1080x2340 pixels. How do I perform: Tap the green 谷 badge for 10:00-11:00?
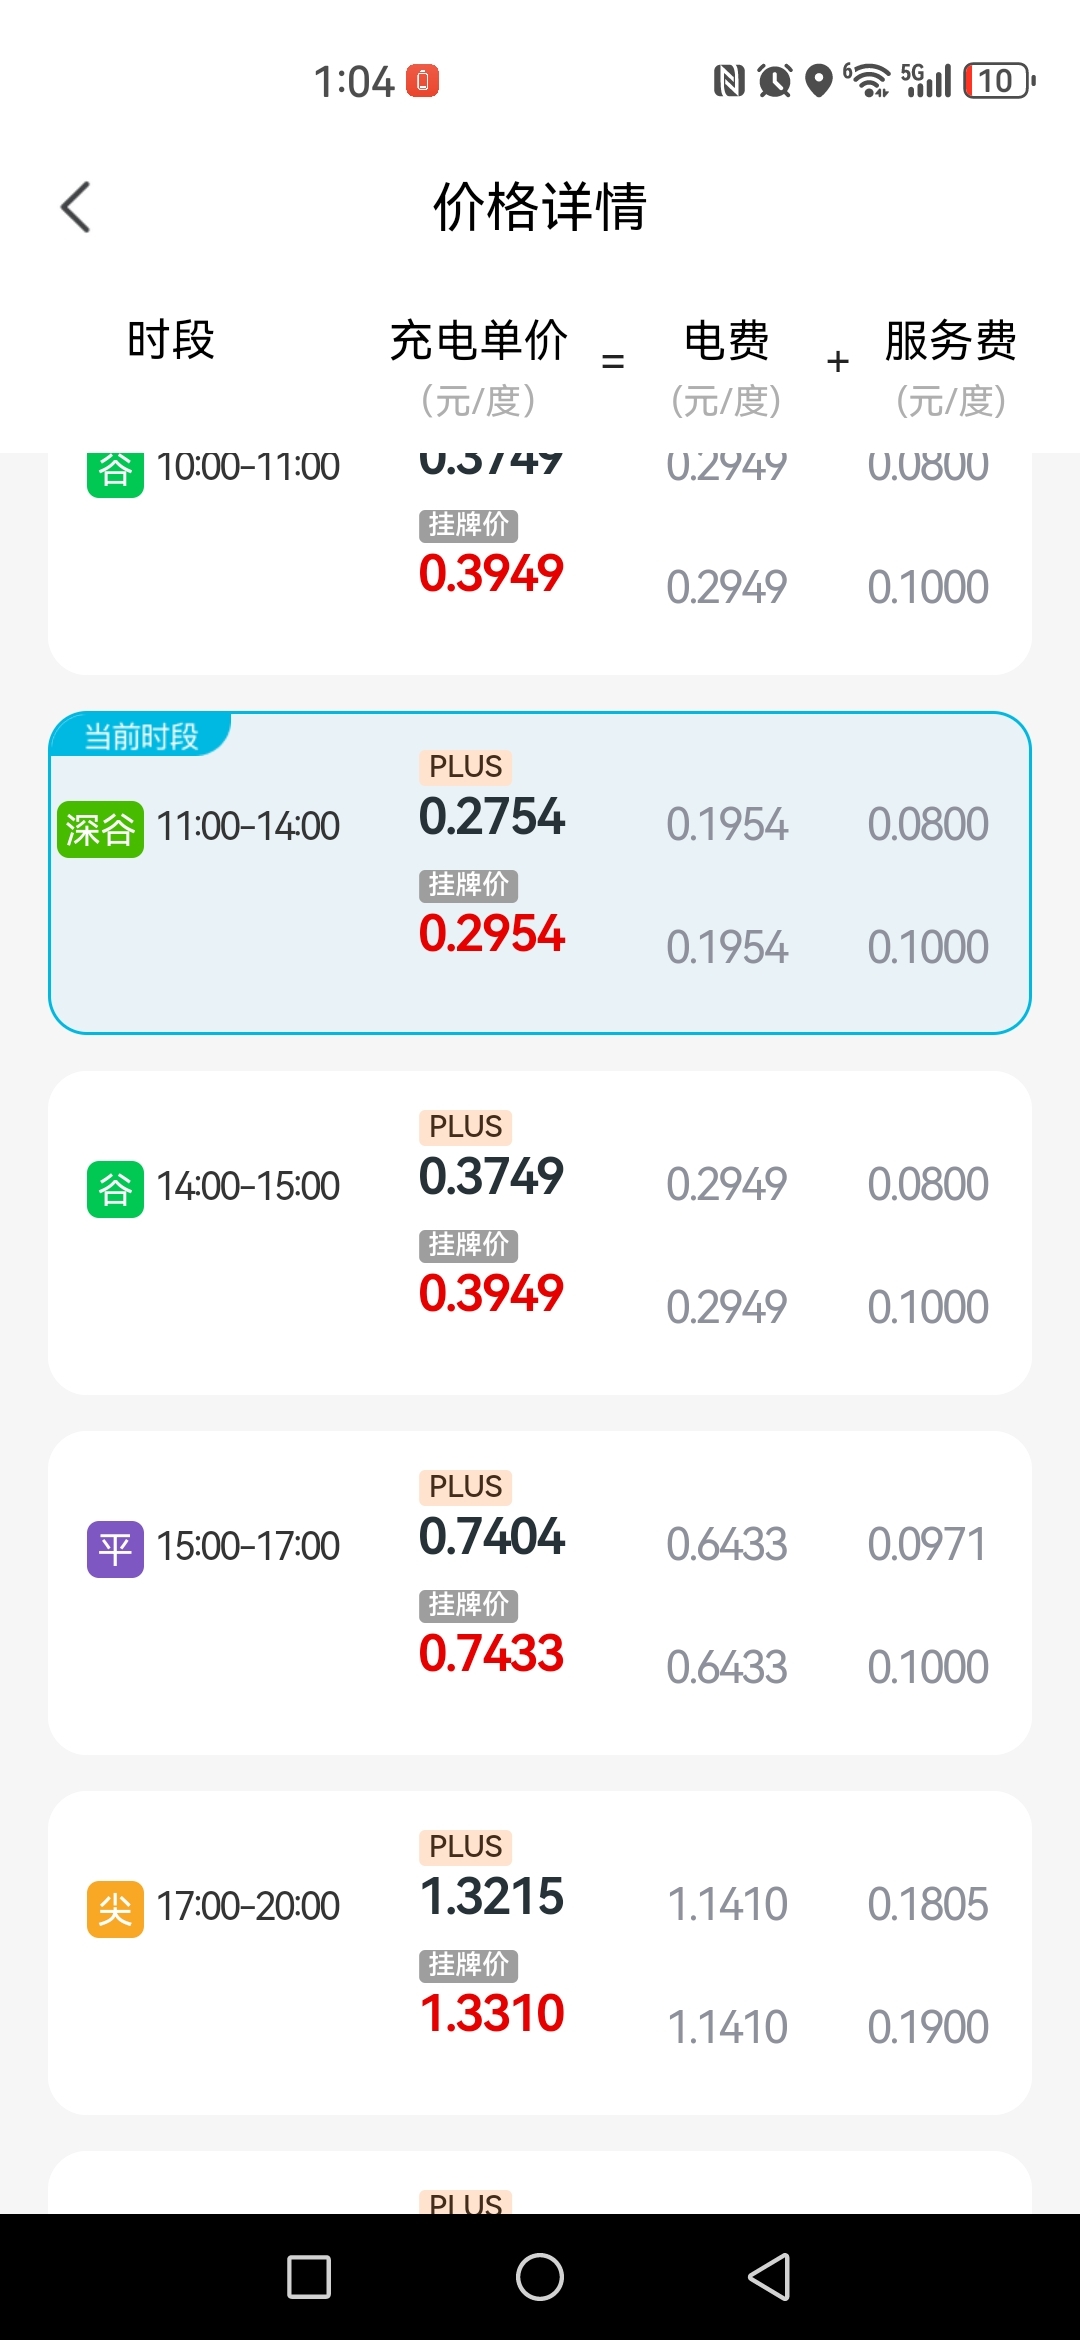point(115,471)
